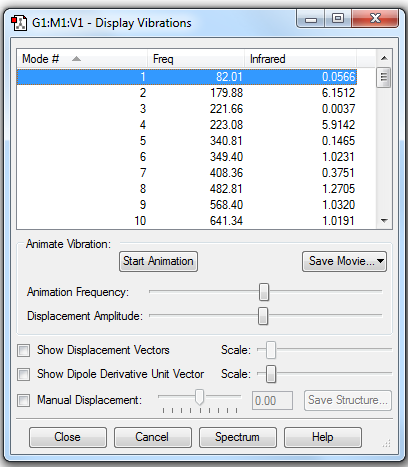Click the Manual Displacement slider handle
This screenshot has width=408, height=467.
(x=199, y=397)
